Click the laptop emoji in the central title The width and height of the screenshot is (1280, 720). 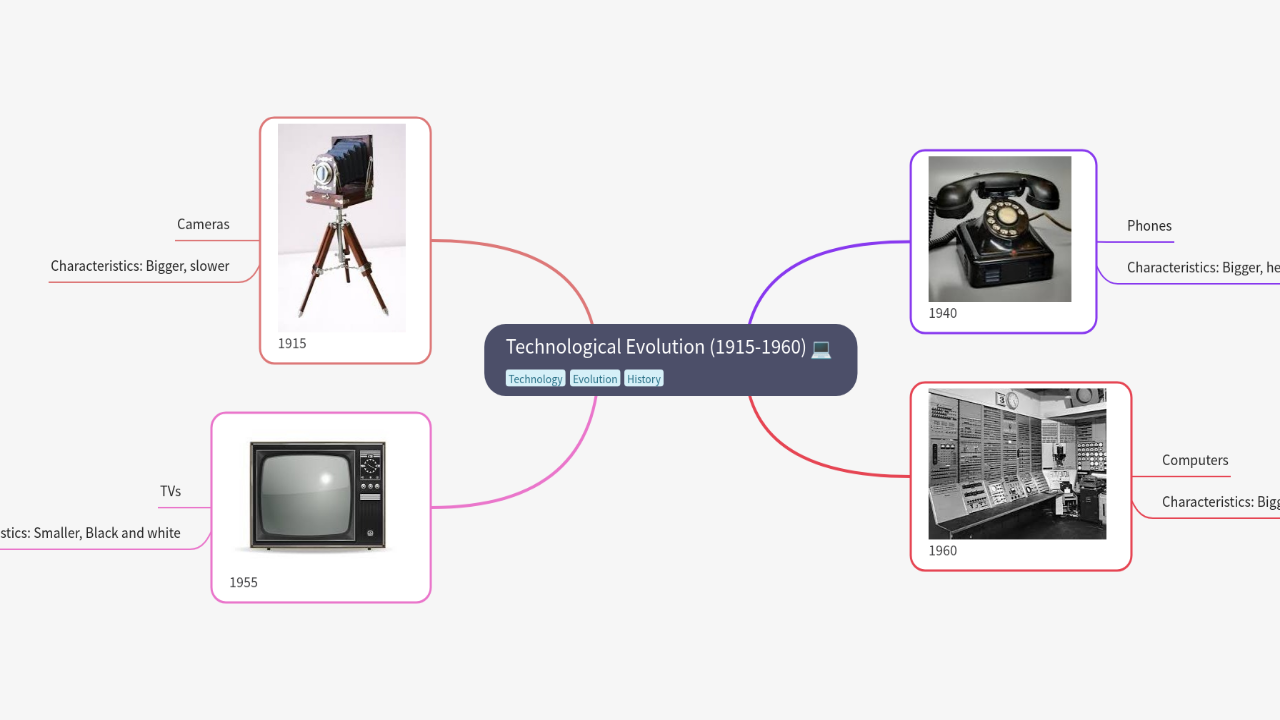click(x=821, y=348)
